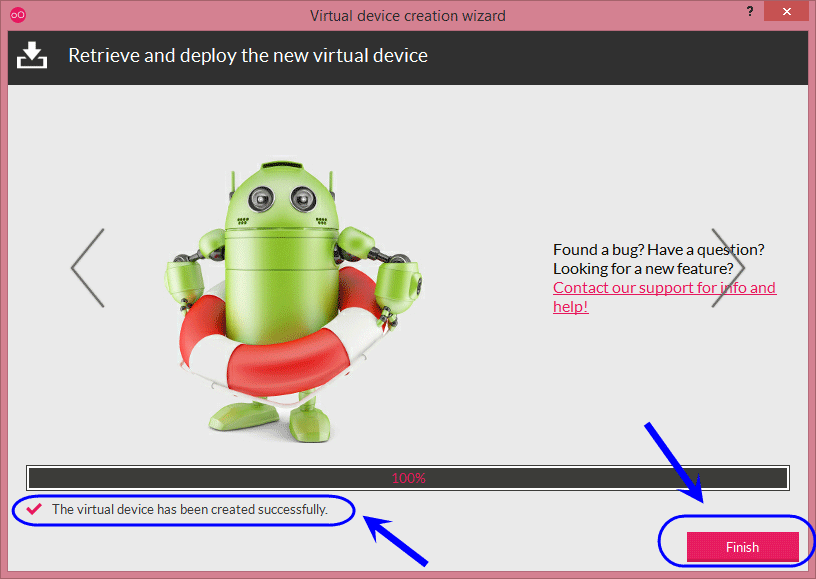Click the pink check mark icon

tap(34, 509)
